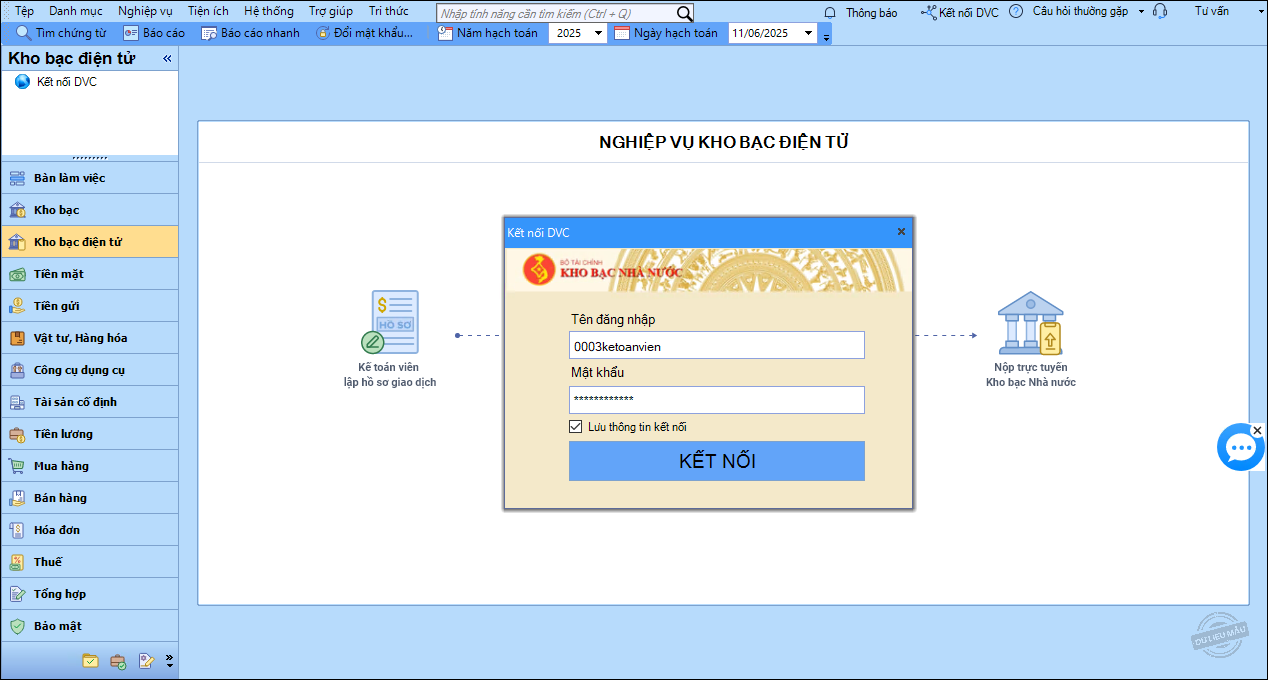Open the Tiện ích menu
Viewport: 1268px width, 680px height.
tap(208, 11)
